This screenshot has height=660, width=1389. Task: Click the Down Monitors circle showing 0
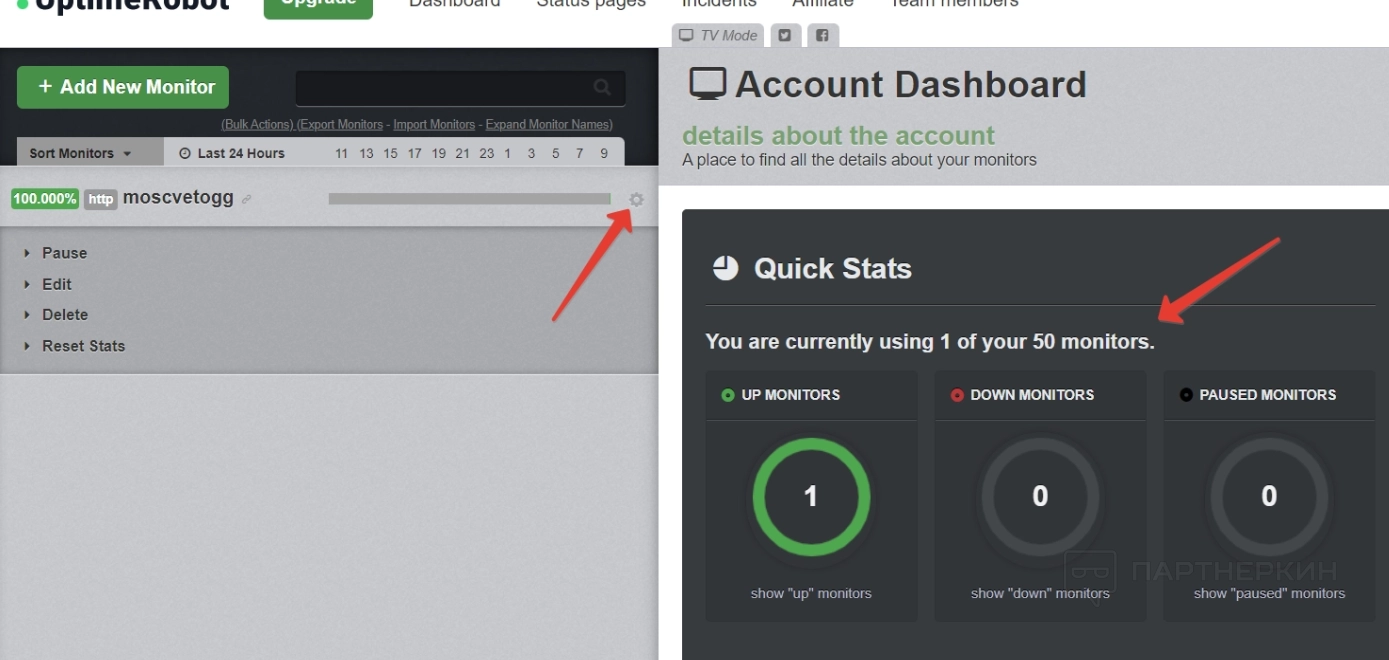(x=1040, y=496)
